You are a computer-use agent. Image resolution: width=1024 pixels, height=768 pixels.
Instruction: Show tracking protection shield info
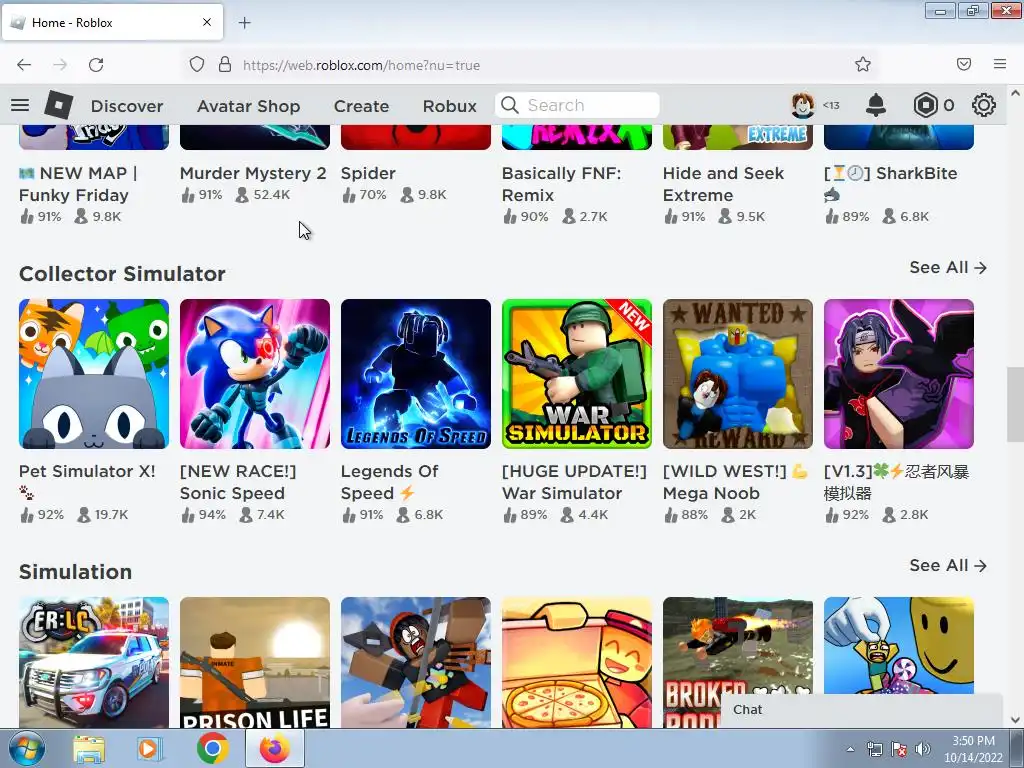pyautogui.click(x=197, y=64)
